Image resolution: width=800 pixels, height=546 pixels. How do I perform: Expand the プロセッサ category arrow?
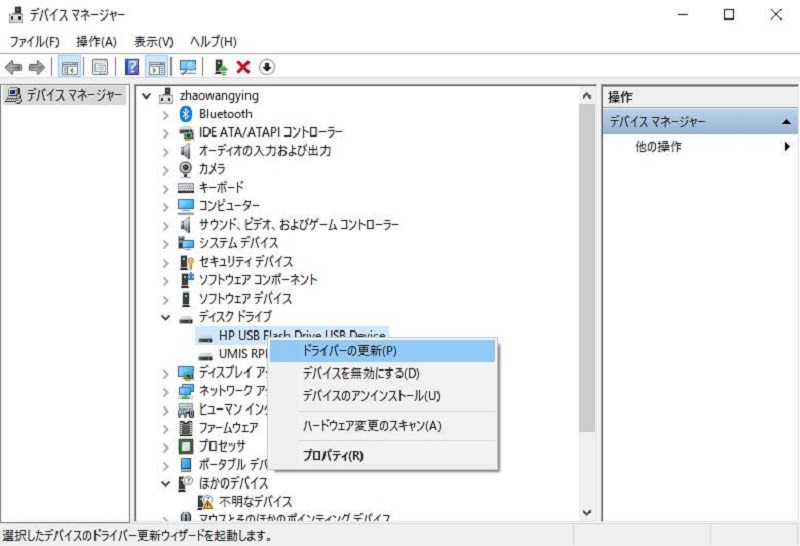(165, 448)
